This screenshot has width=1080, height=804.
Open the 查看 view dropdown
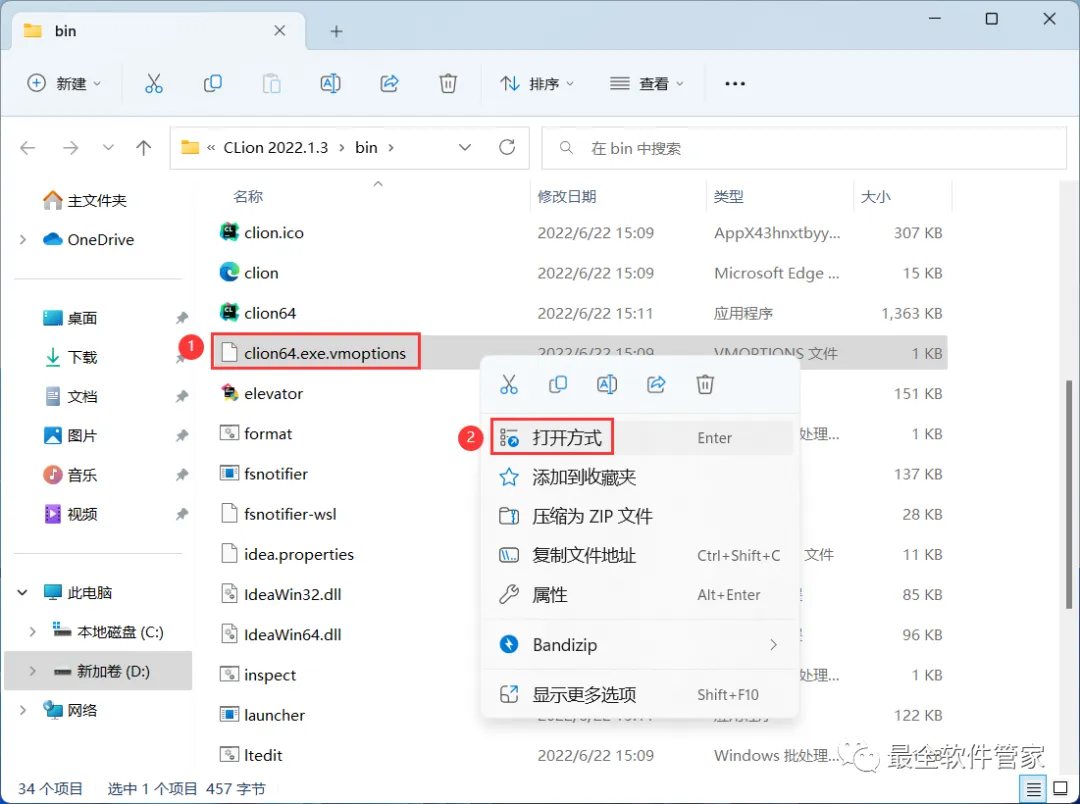tap(647, 83)
